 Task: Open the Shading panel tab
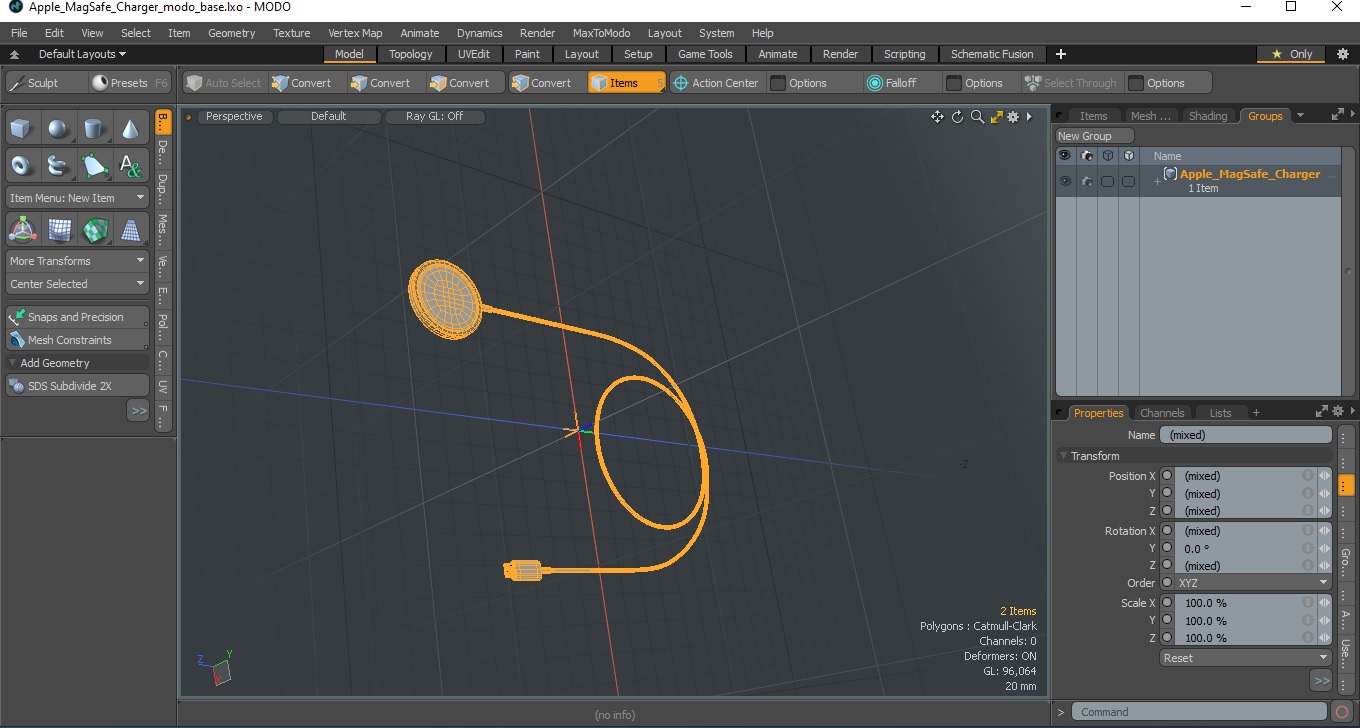point(1208,116)
